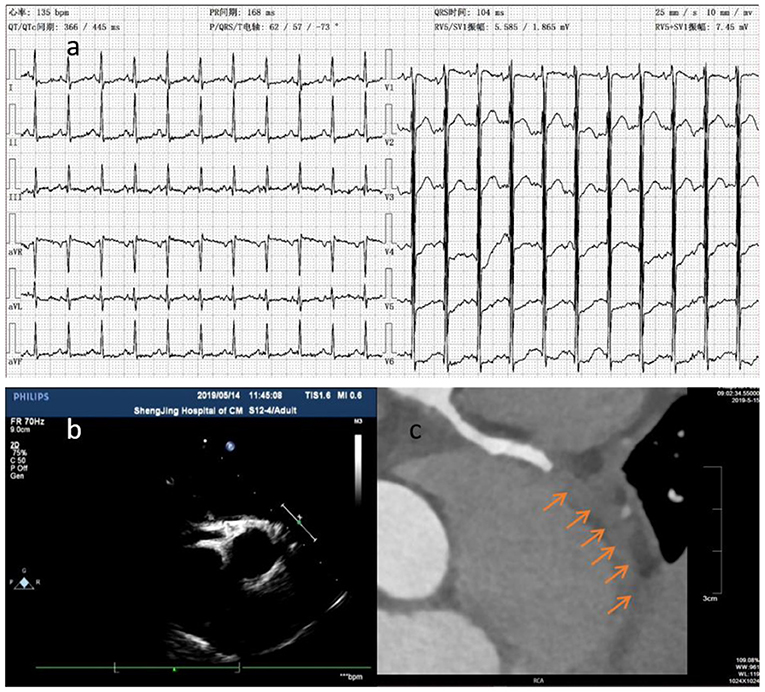Click the aVF lead label

[x=15, y=362]
